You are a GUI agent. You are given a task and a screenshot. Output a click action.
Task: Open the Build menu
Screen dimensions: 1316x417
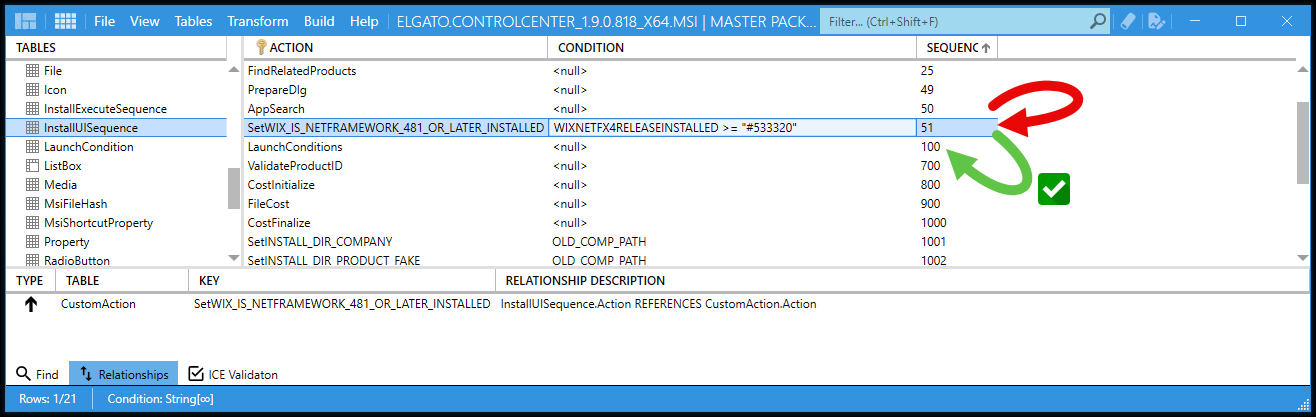[x=320, y=21]
